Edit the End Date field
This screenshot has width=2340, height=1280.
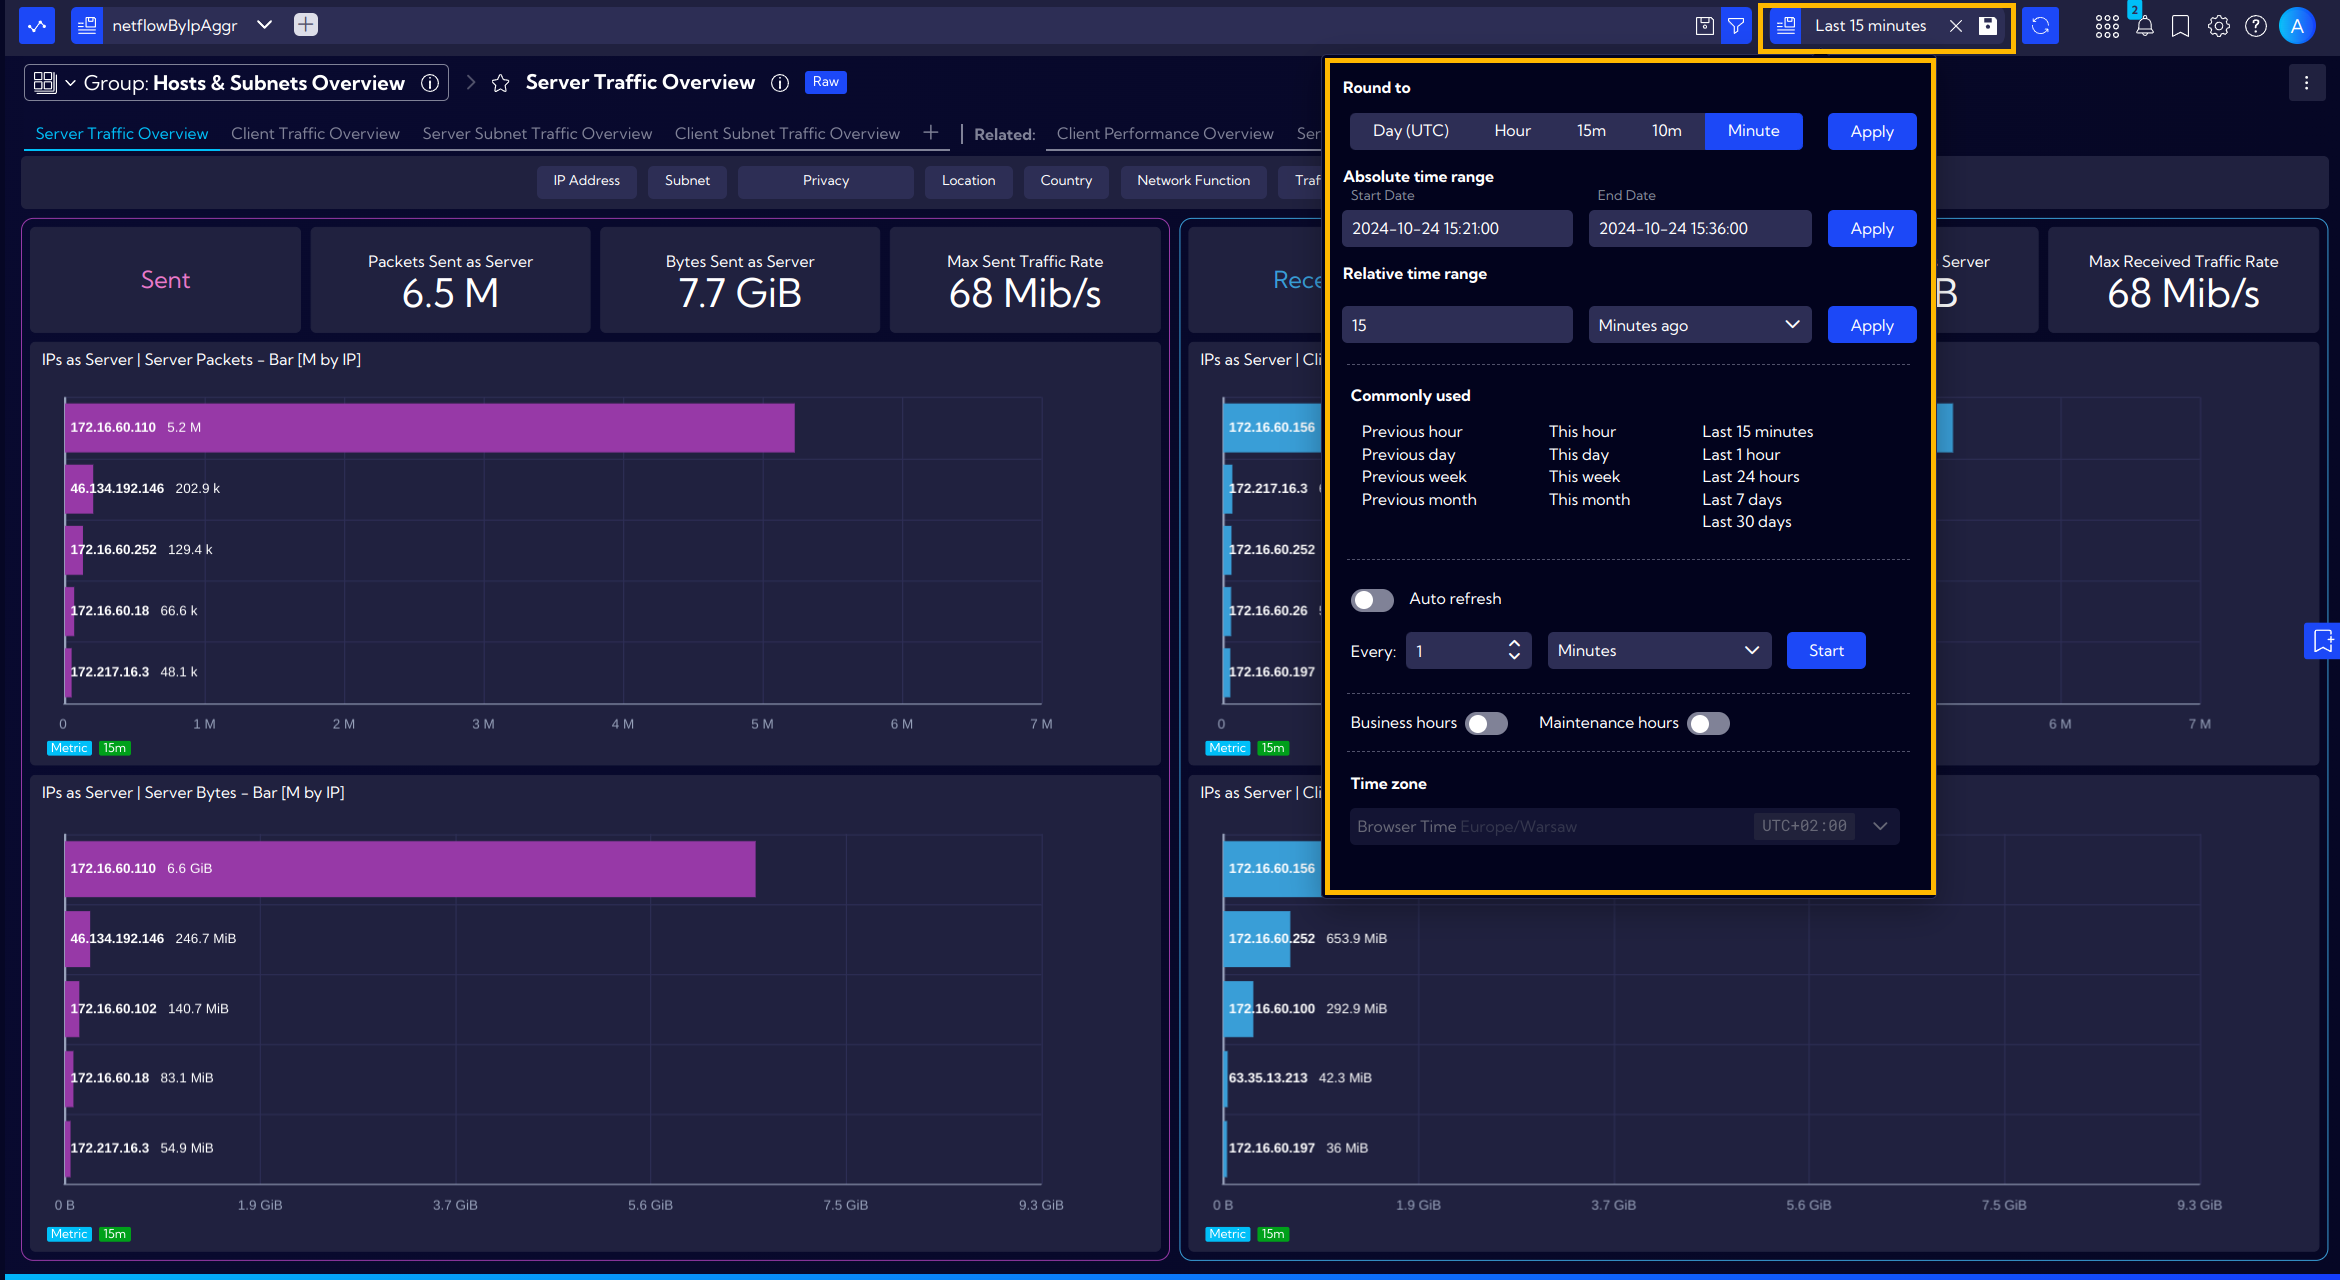click(x=1700, y=229)
